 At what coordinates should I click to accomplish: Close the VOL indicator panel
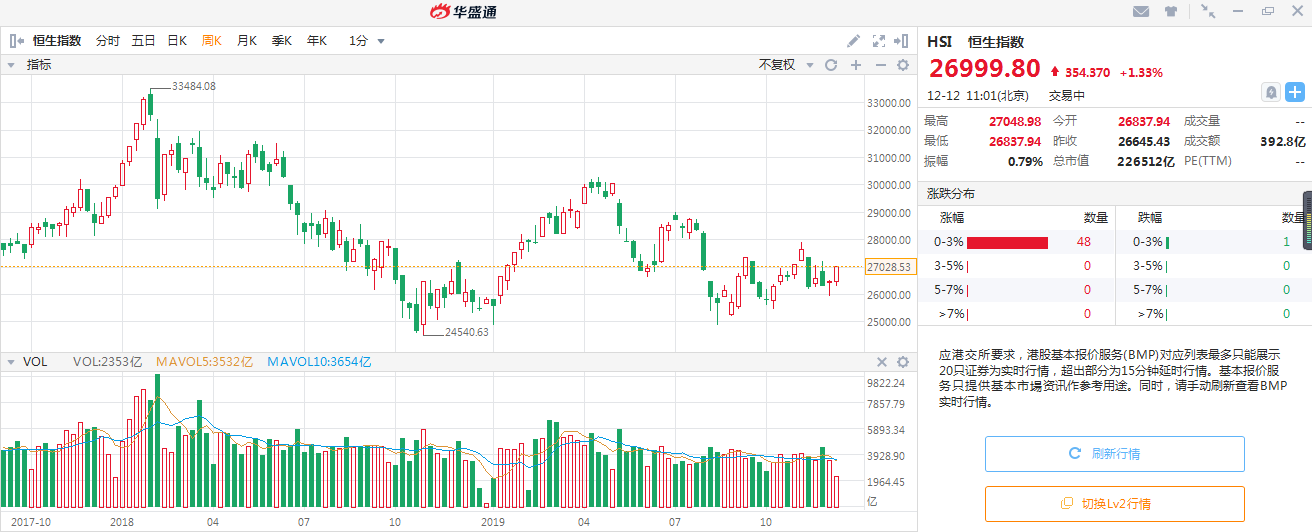(882, 362)
